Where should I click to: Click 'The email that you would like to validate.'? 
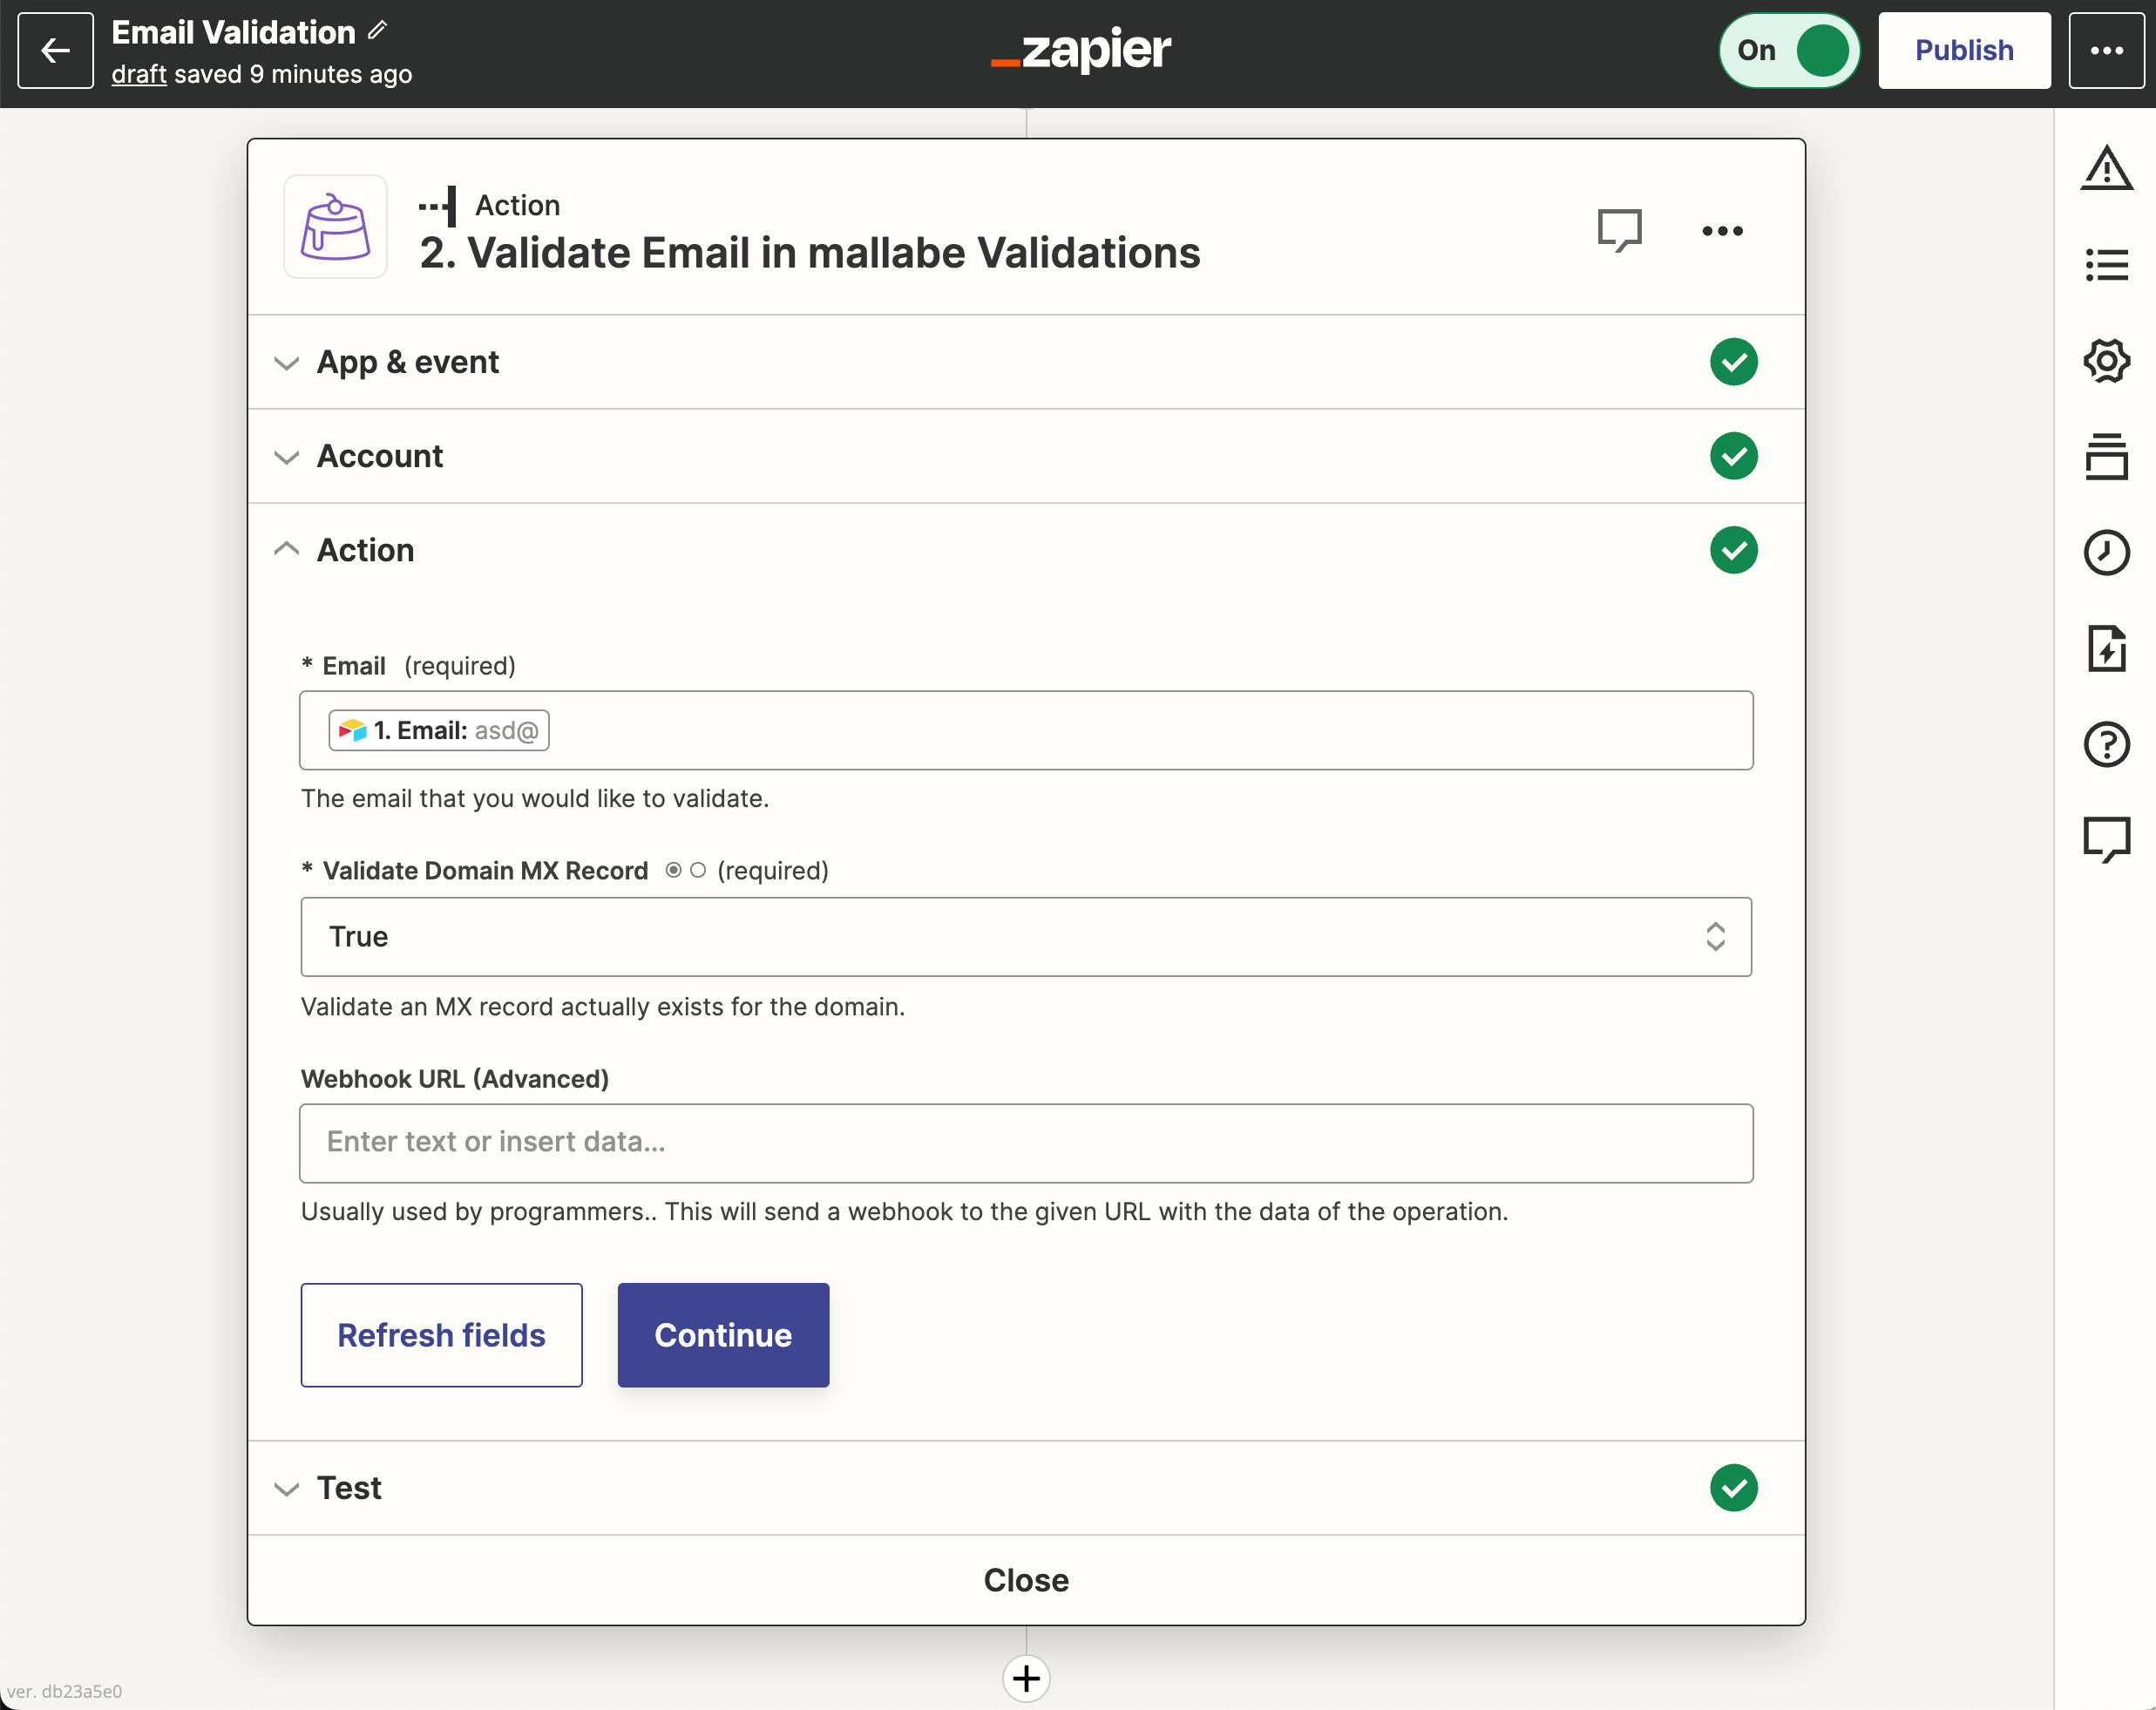pyautogui.click(x=535, y=798)
